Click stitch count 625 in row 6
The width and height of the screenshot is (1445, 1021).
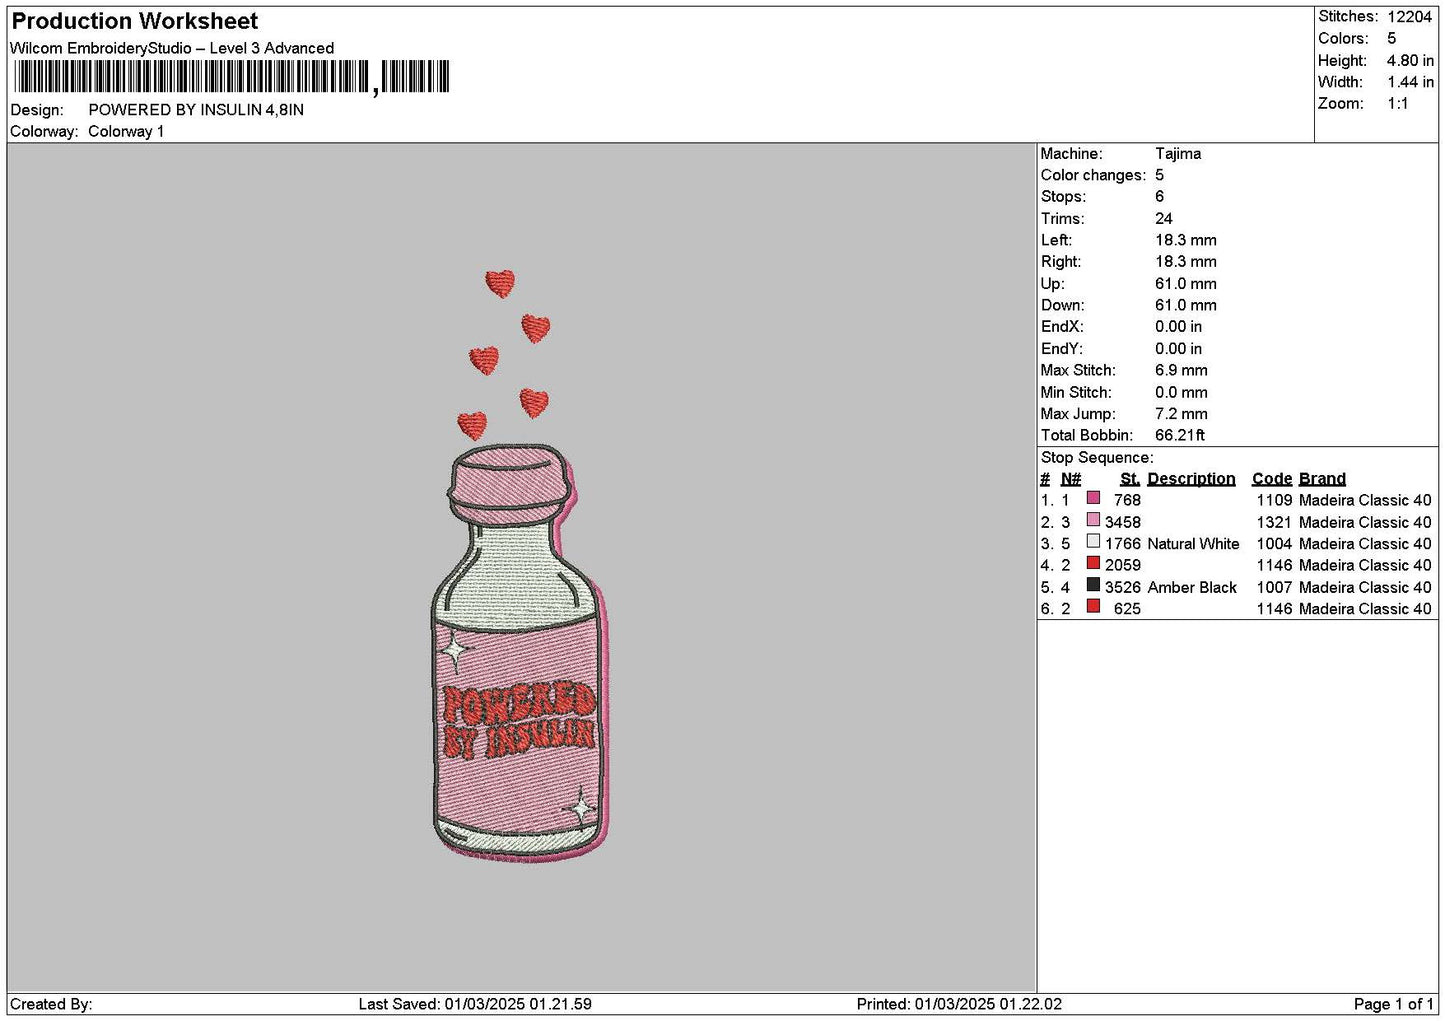pyautogui.click(x=1127, y=609)
